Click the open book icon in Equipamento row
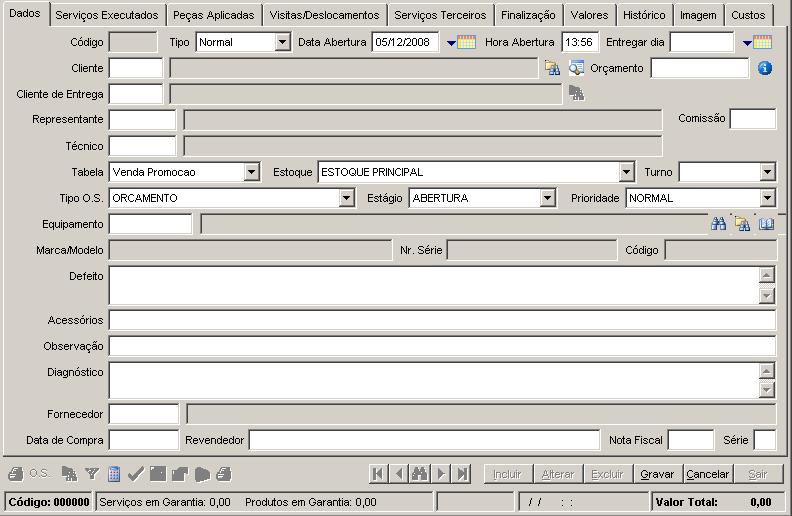 point(766,224)
